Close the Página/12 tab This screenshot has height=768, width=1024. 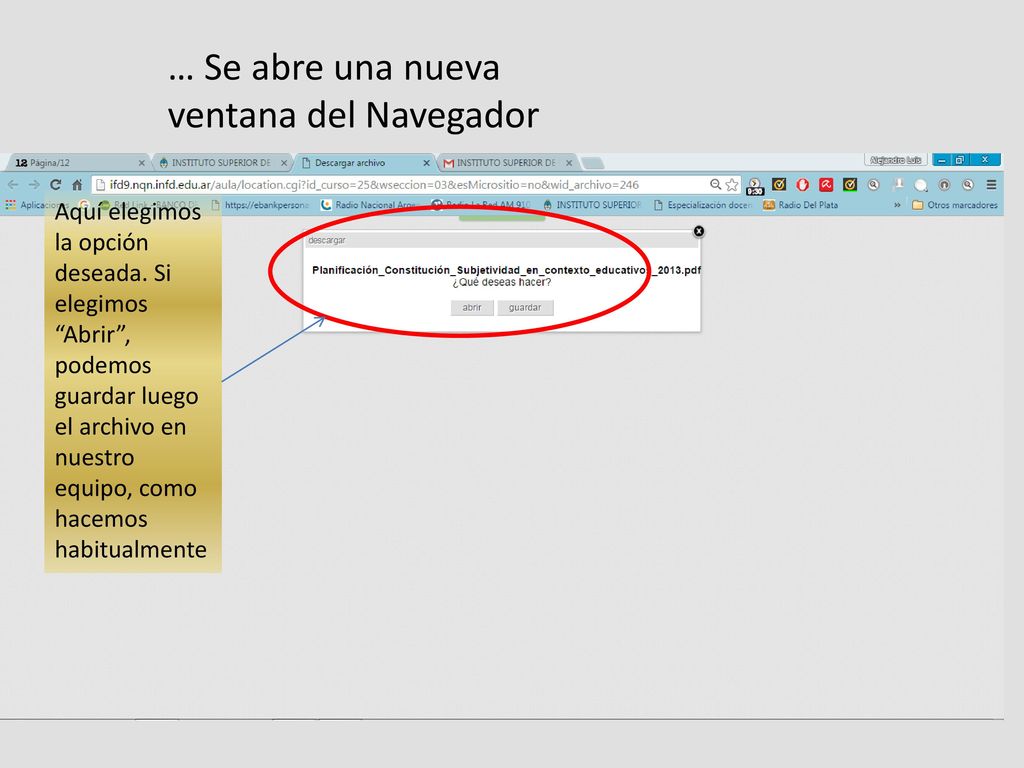coord(142,163)
